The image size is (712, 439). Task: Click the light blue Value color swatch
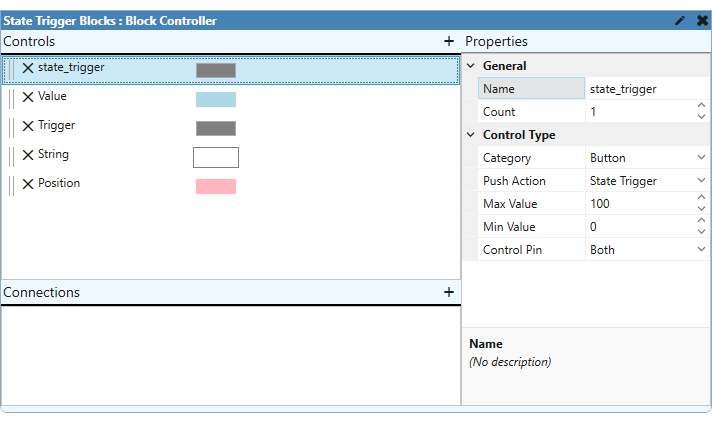point(216,99)
